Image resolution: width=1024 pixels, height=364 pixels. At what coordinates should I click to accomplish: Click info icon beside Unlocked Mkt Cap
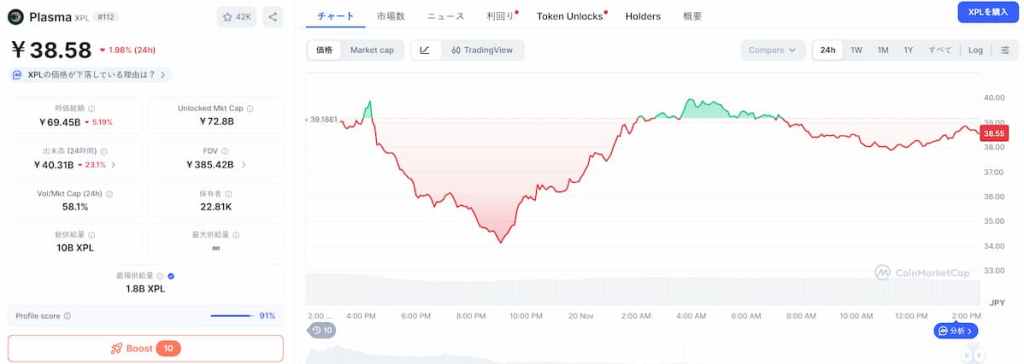point(250,108)
